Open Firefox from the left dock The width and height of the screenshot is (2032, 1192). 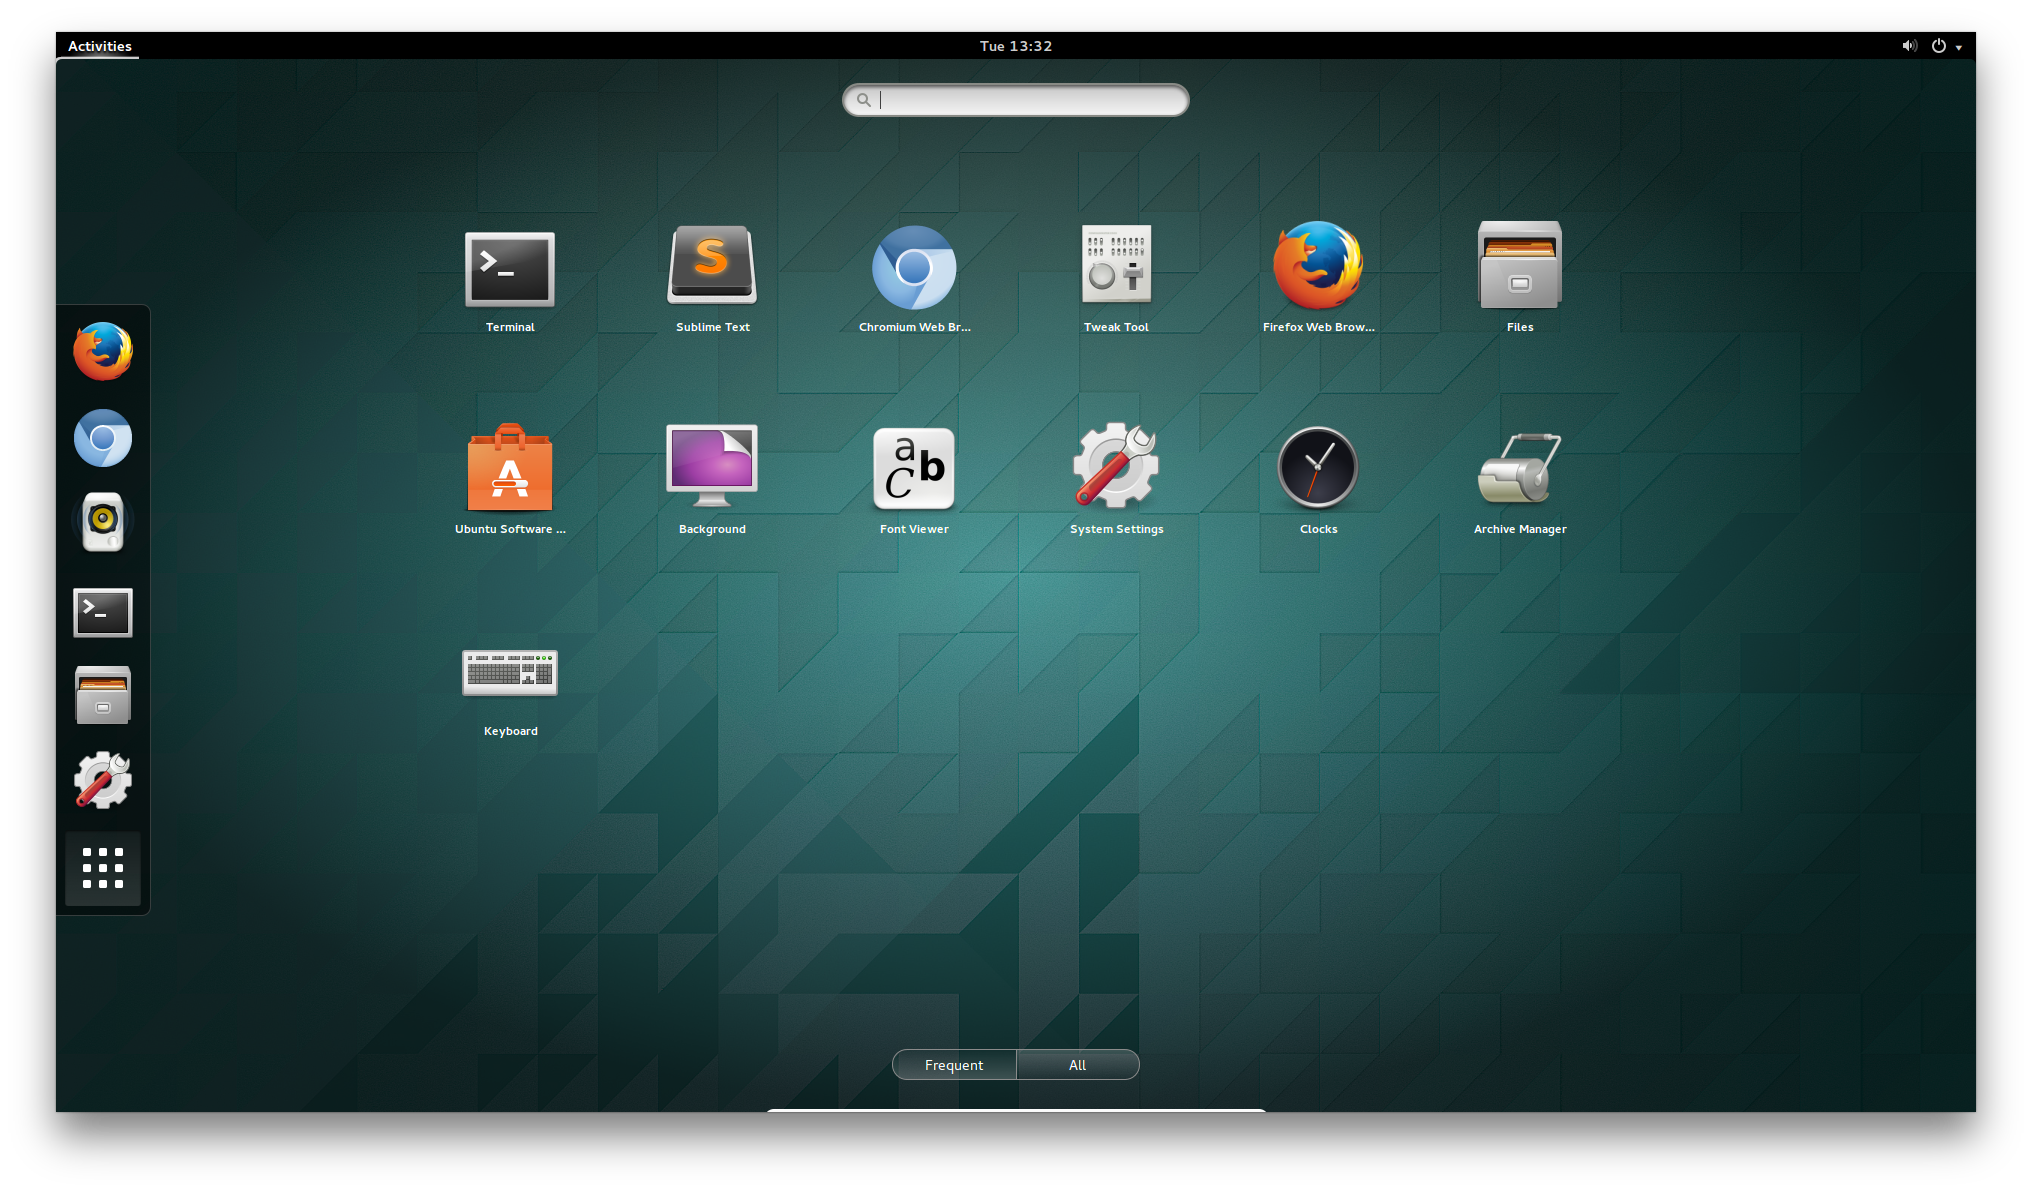tap(103, 351)
